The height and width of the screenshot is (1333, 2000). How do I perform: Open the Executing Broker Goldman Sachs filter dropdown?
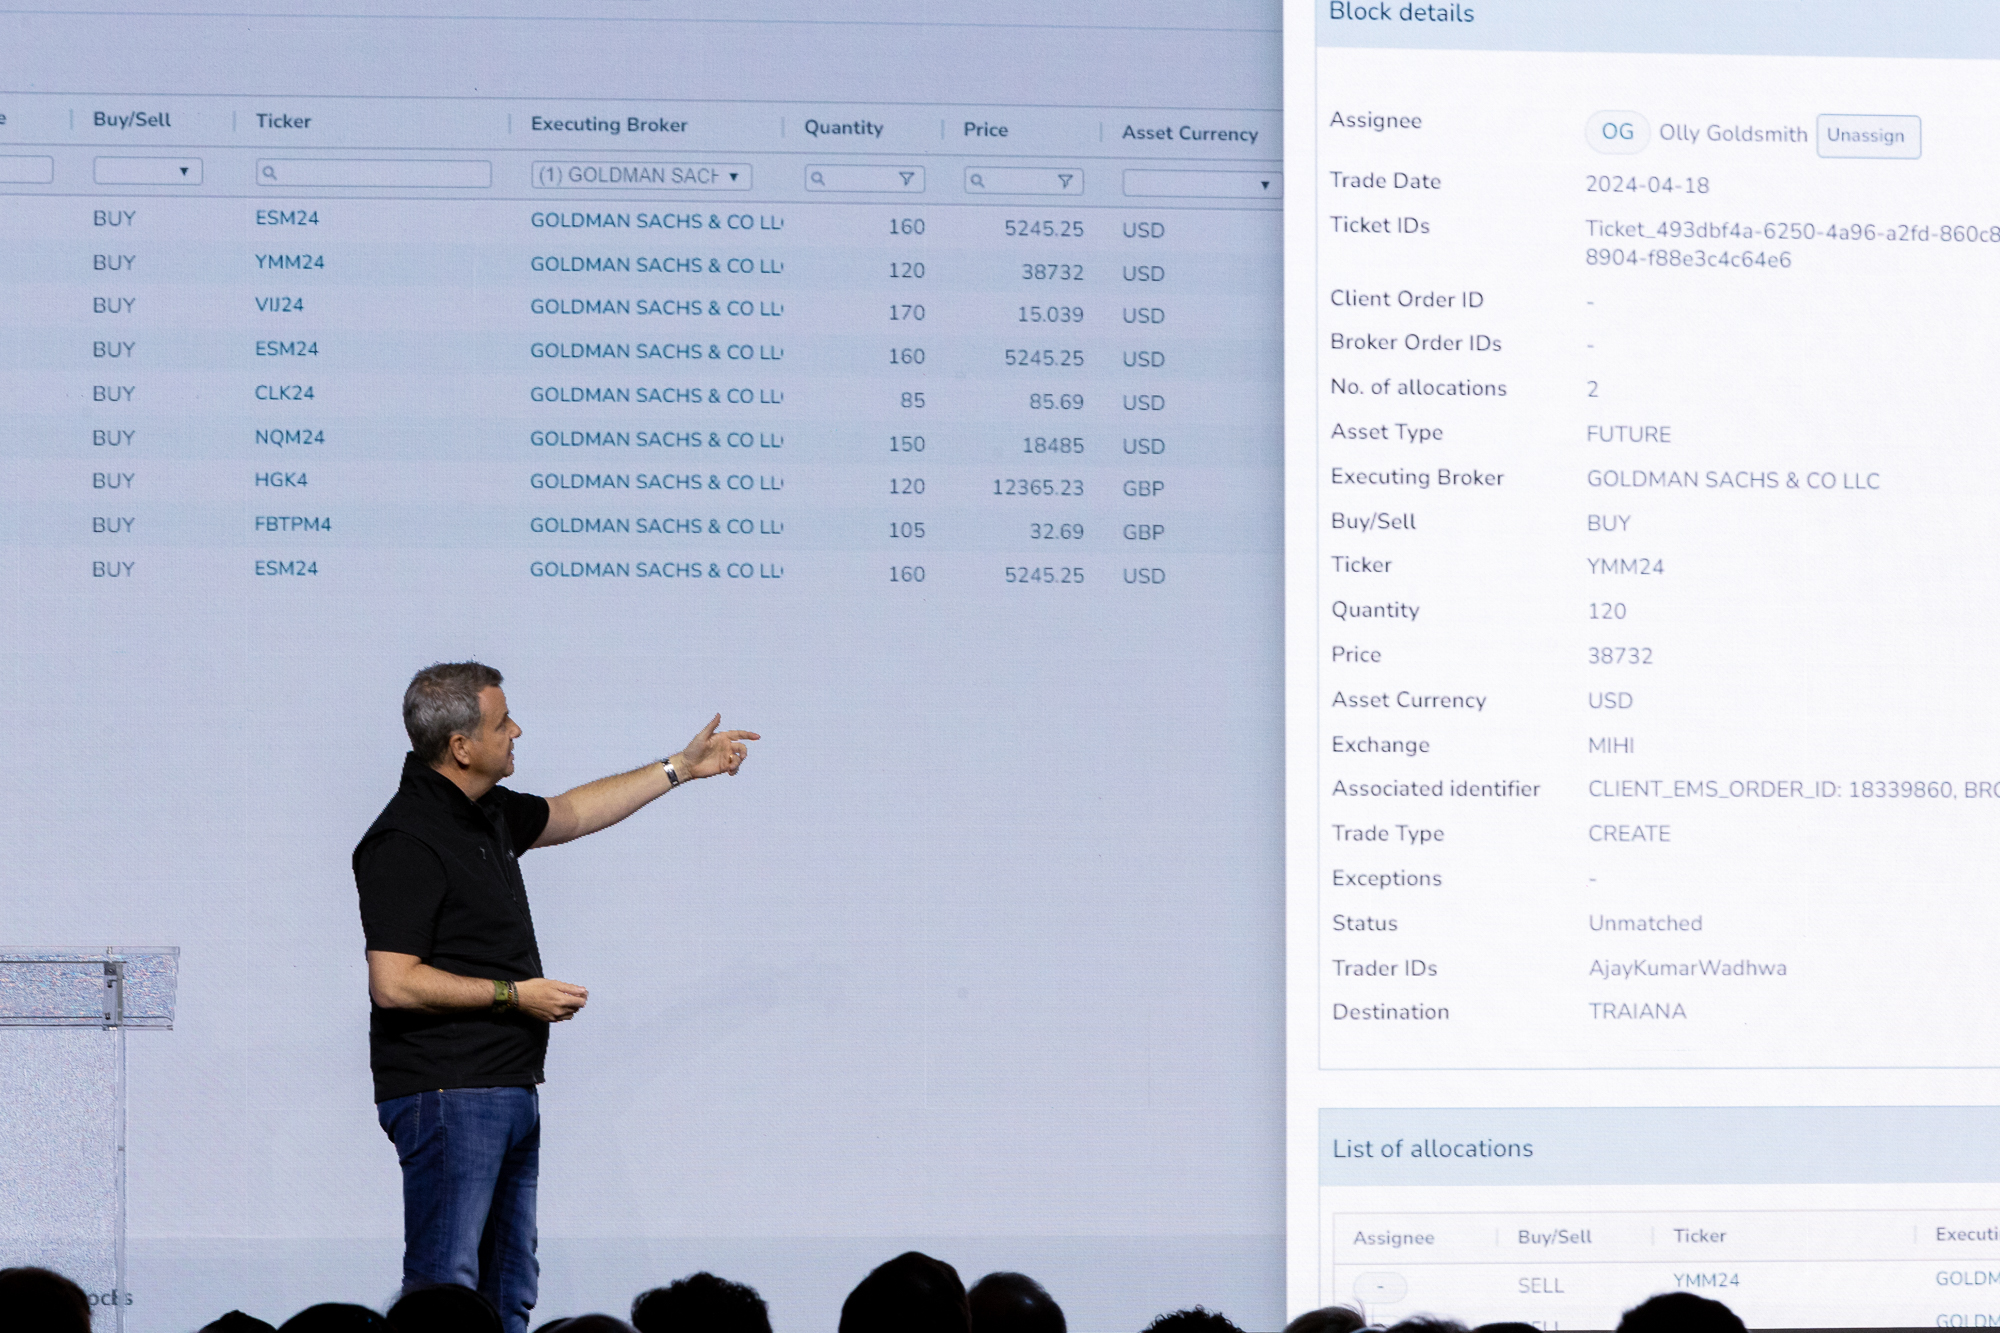pos(641,176)
